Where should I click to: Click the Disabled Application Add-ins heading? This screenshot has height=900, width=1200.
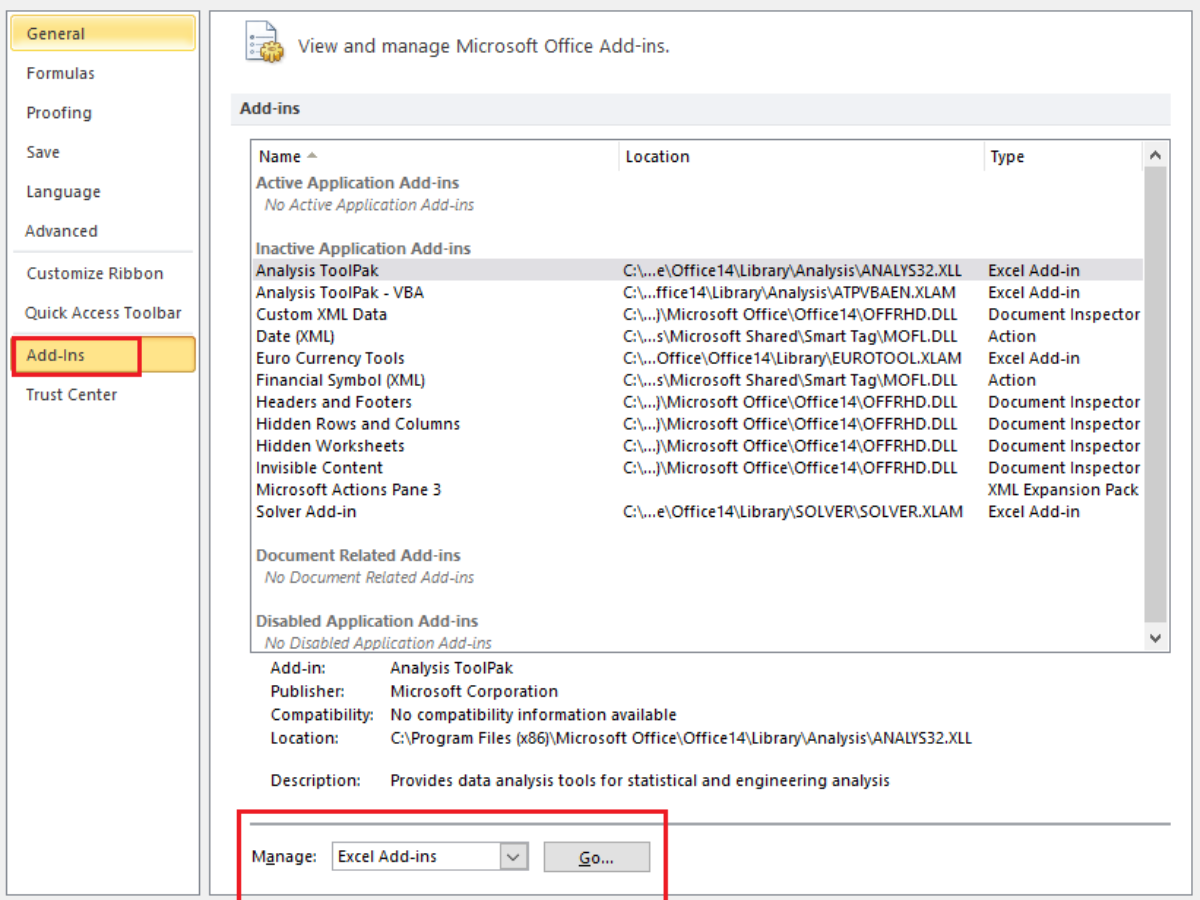click(x=367, y=621)
